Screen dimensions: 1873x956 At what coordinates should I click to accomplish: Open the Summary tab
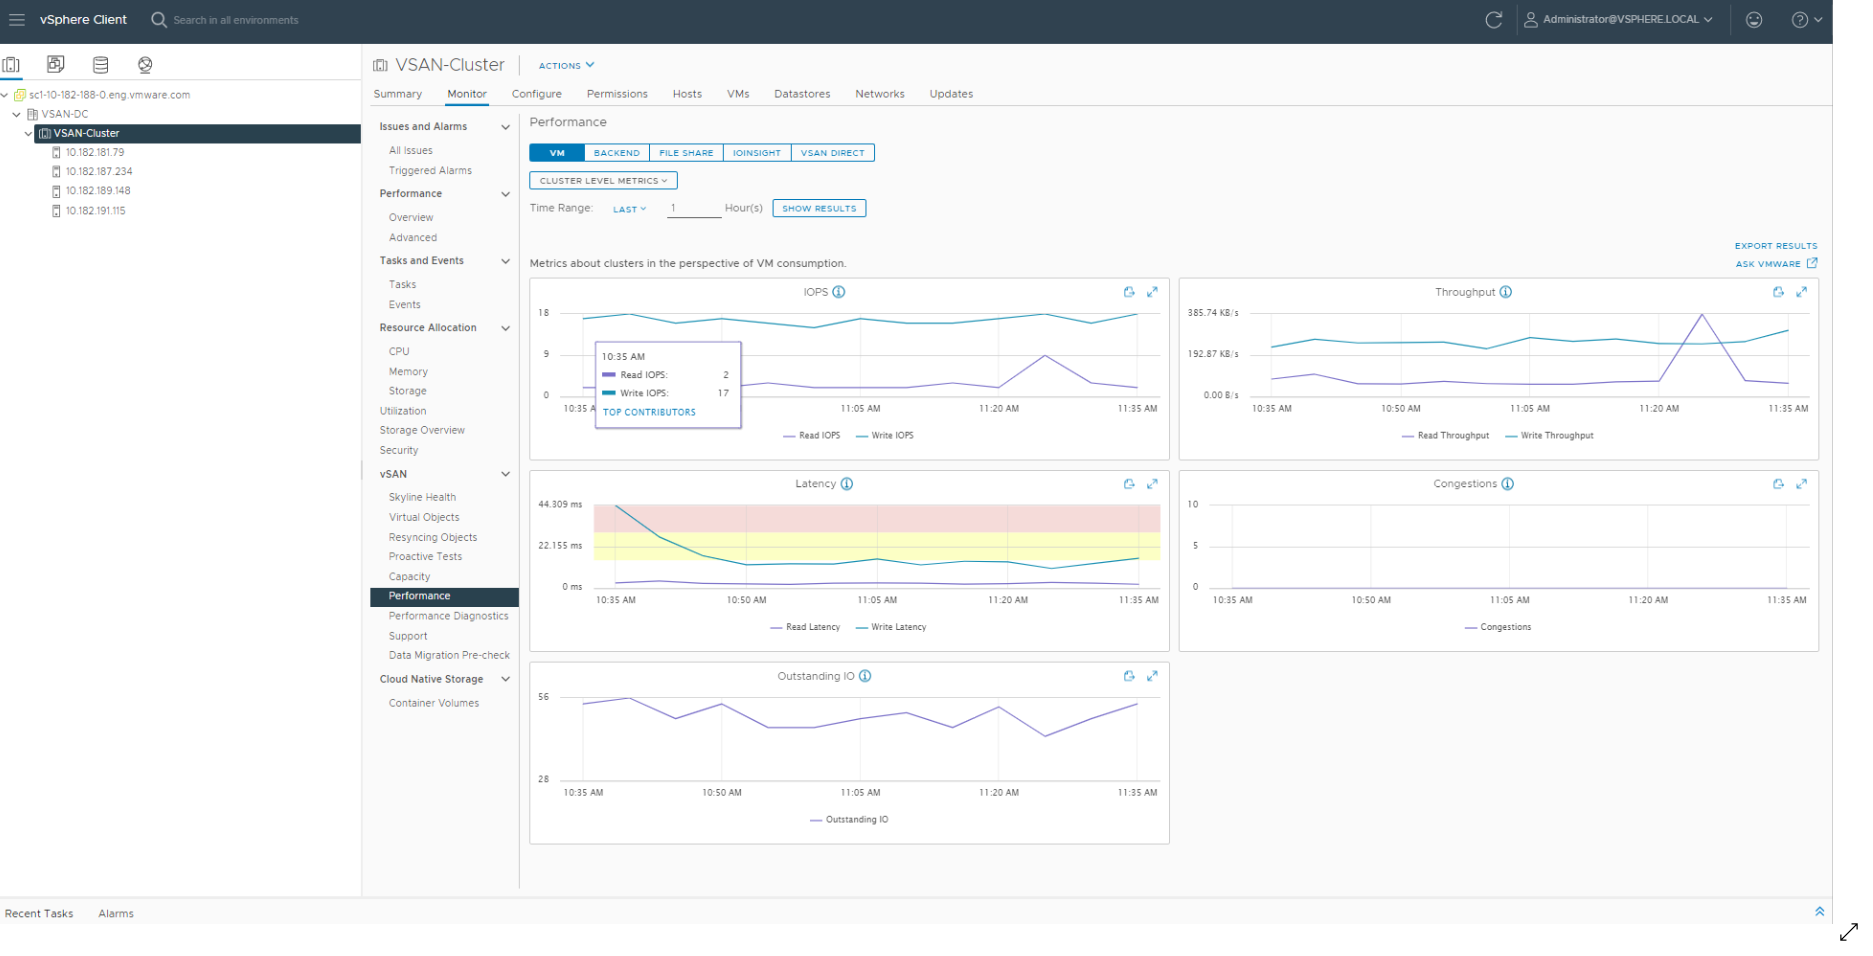pos(398,94)
